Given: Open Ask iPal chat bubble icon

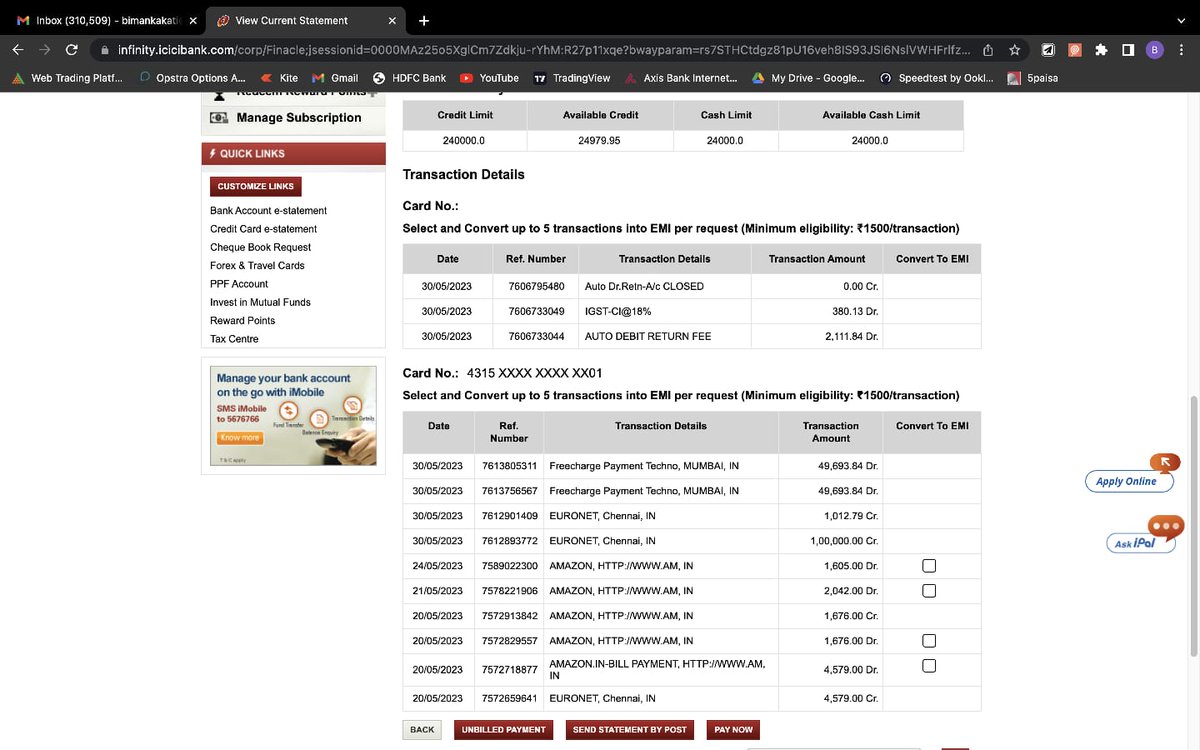Looking at the screenshot, I should [x=1165, y=525].
